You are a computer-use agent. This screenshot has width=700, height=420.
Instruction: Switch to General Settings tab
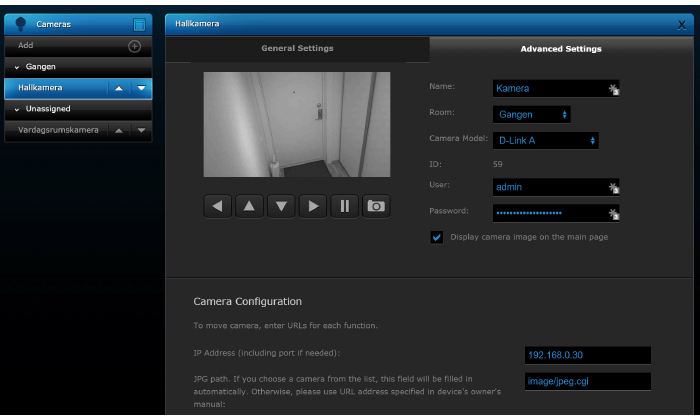(x=297, y=48)
